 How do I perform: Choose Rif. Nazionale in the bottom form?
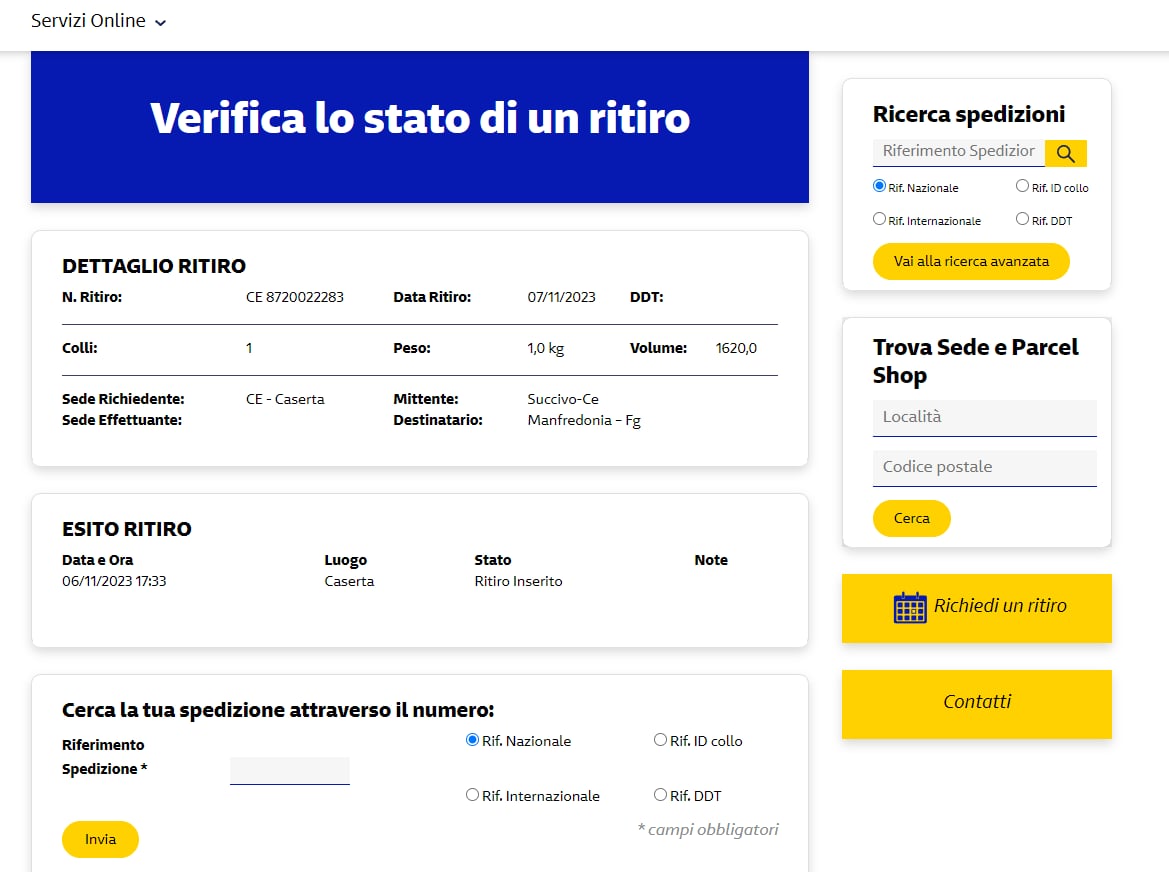pos(472,739)
